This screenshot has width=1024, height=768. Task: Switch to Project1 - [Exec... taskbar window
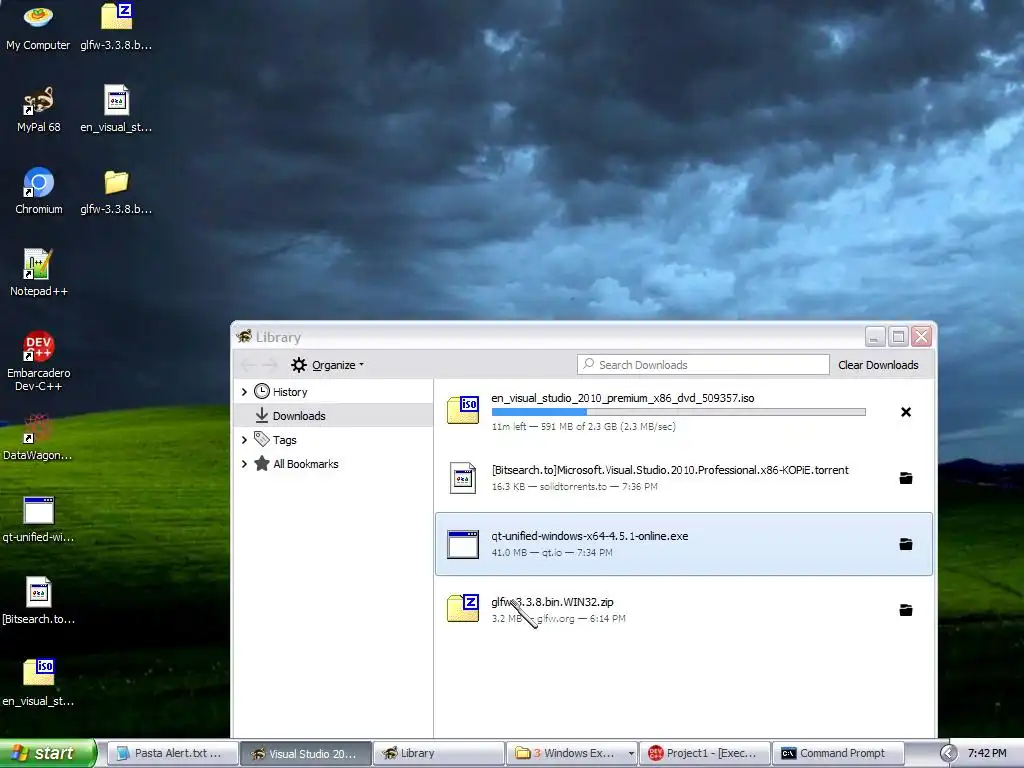click(x=705, y=754)
